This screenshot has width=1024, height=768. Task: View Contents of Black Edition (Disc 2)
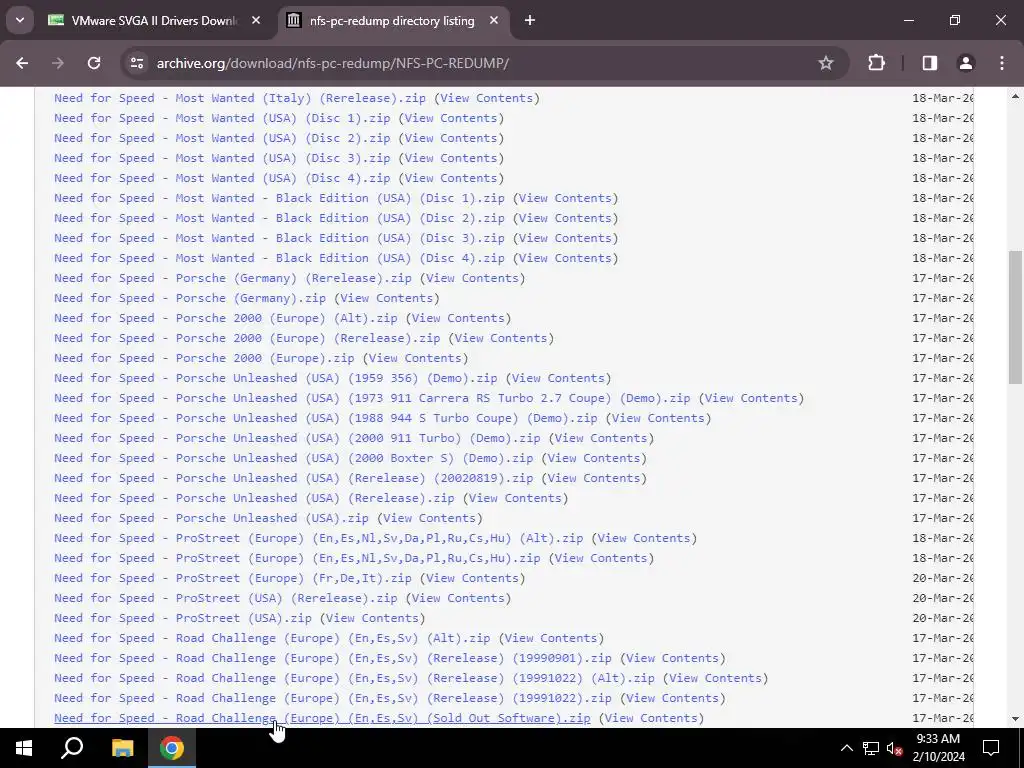click(x=565, y=218)
